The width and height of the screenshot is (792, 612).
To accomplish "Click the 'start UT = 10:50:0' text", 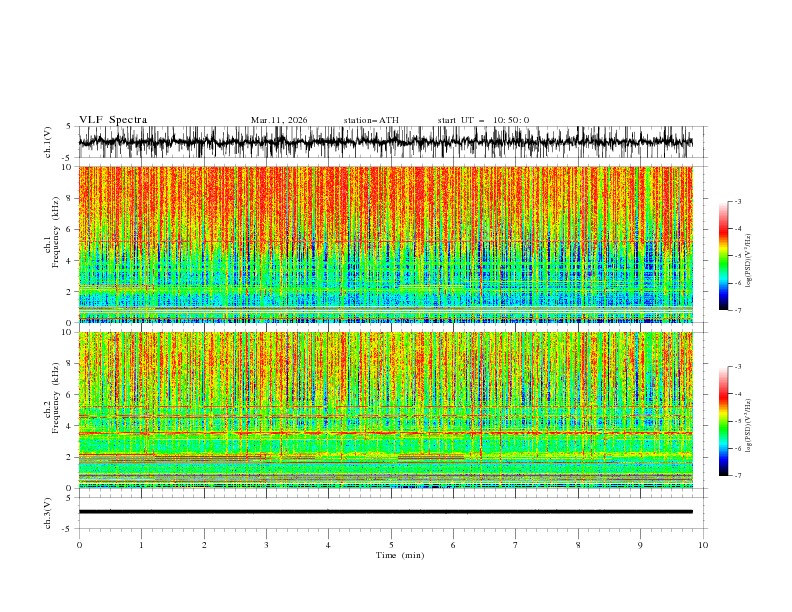I will 483,120.
